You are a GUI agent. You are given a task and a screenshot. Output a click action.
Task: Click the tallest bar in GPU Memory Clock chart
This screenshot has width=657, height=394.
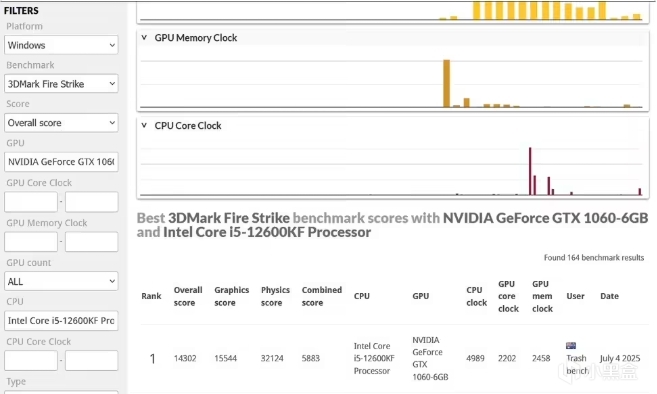click(447, 83)
